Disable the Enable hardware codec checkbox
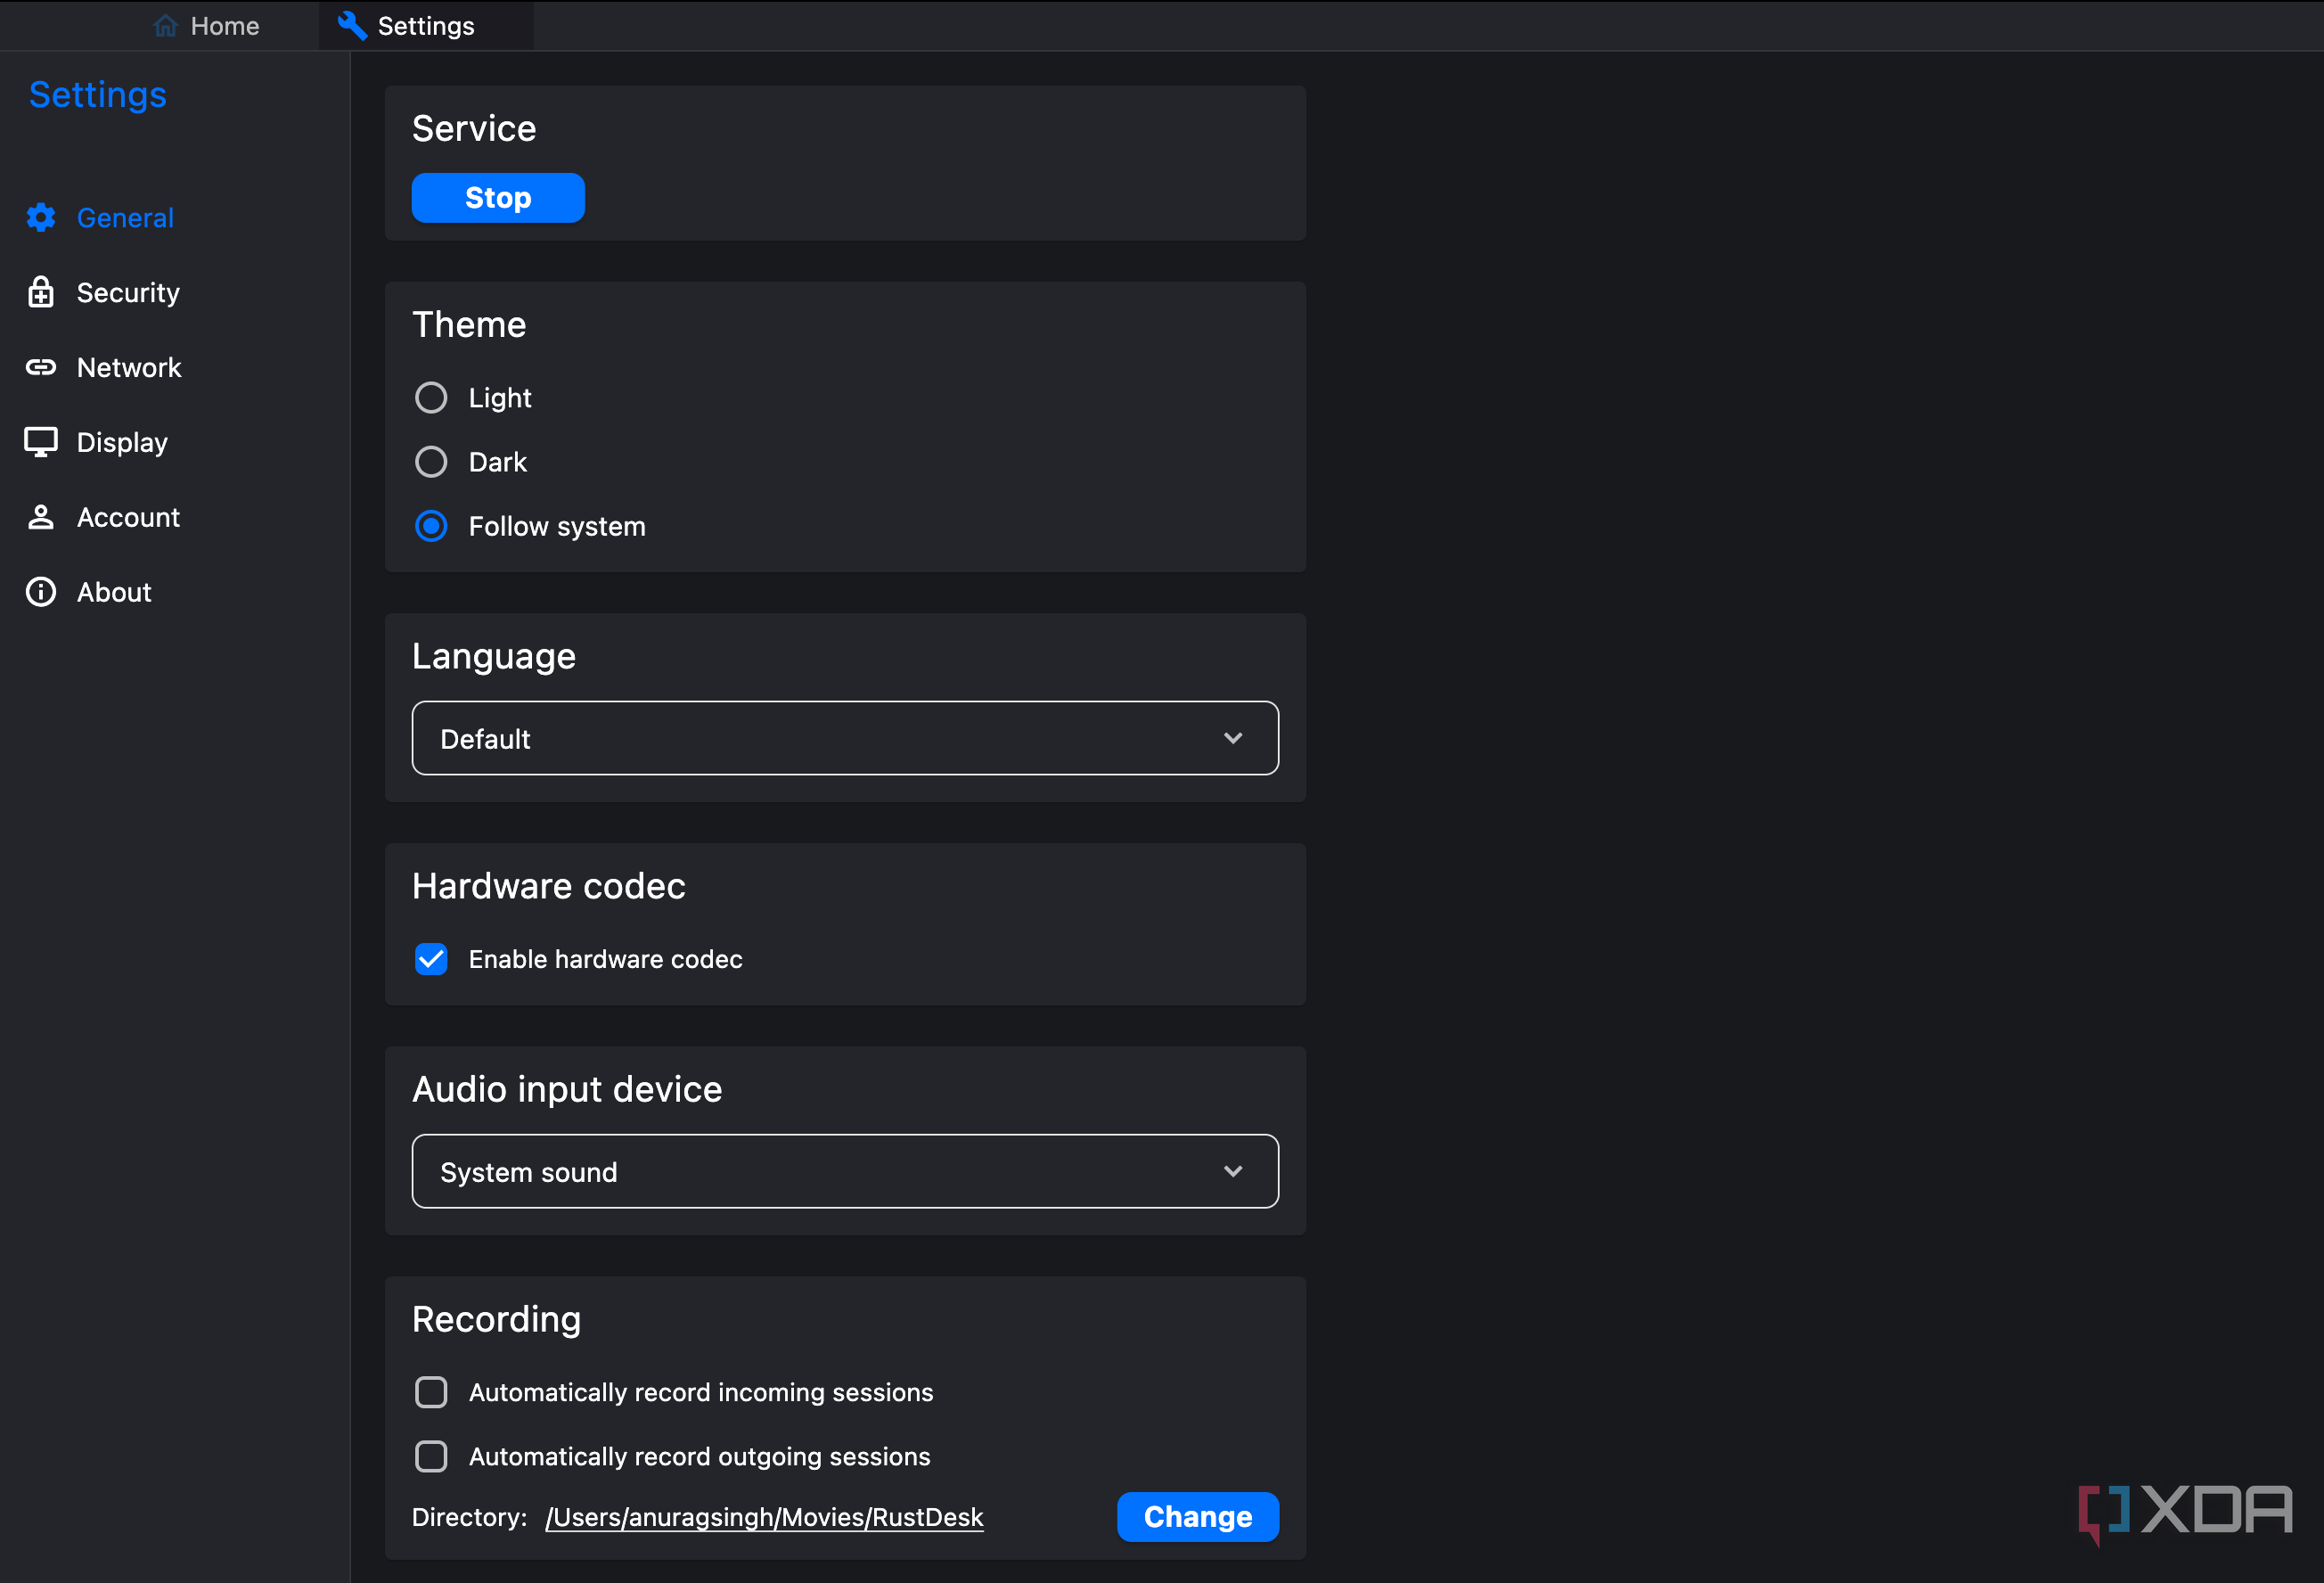 (431, 959)
